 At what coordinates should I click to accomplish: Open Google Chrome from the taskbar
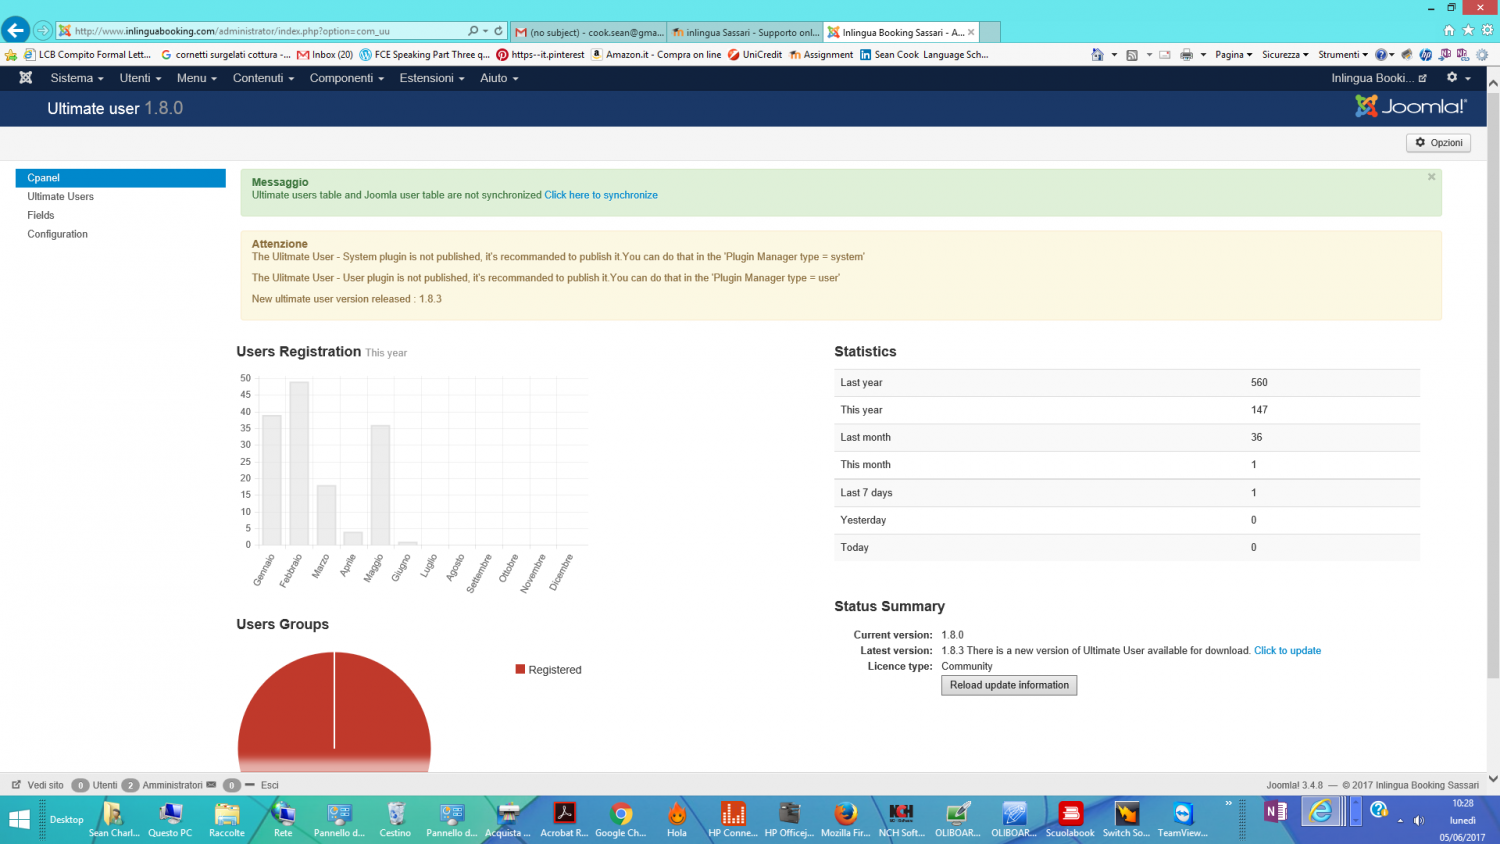point(621,818)
